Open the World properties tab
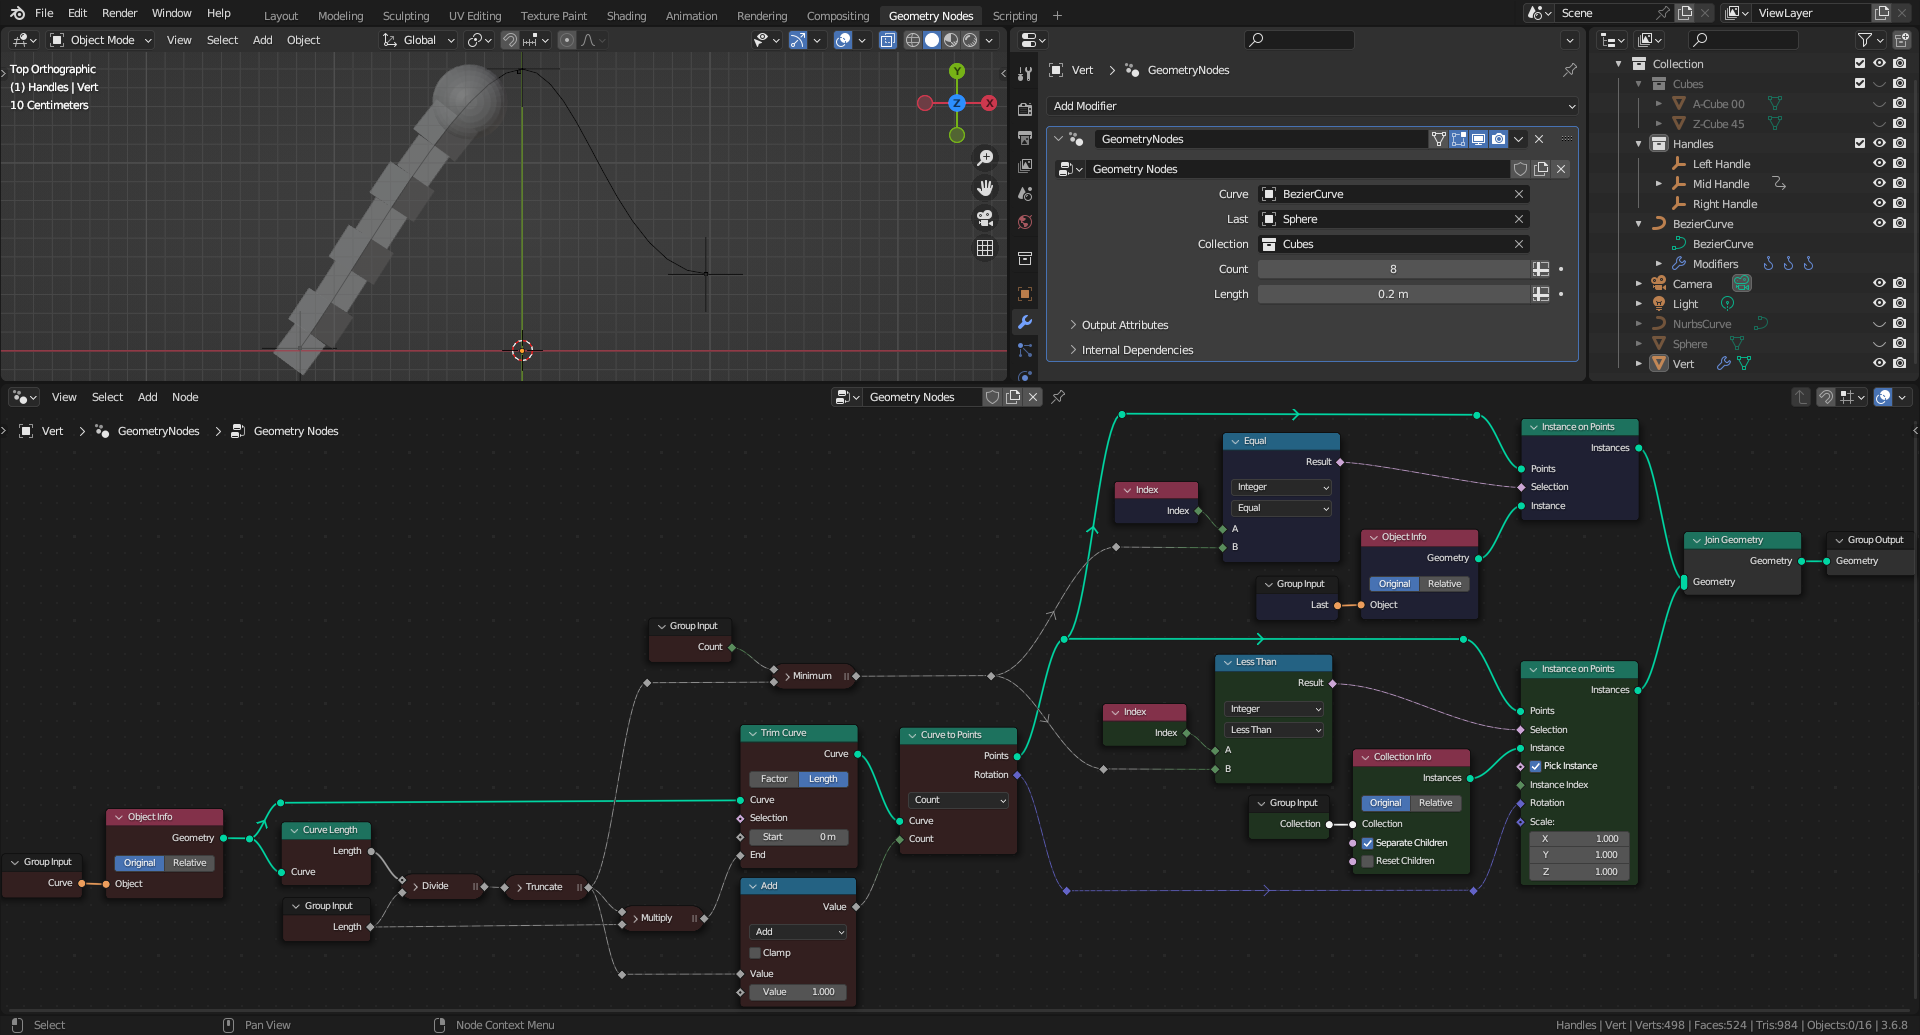Image resolution: width=1920 pixels, height=1035 pixels. 1025,222
